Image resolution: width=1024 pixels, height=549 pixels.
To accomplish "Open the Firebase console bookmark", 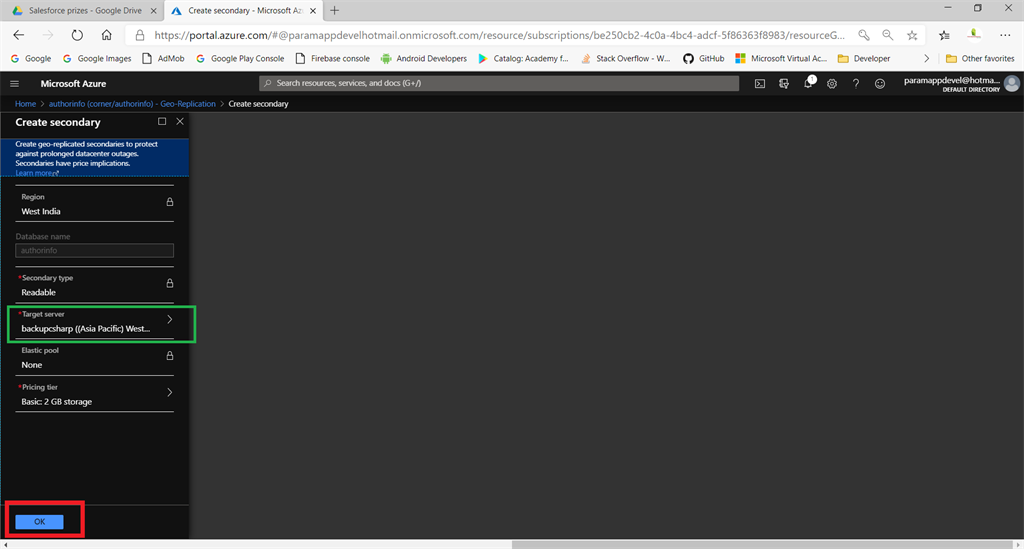I will point(332,59).
